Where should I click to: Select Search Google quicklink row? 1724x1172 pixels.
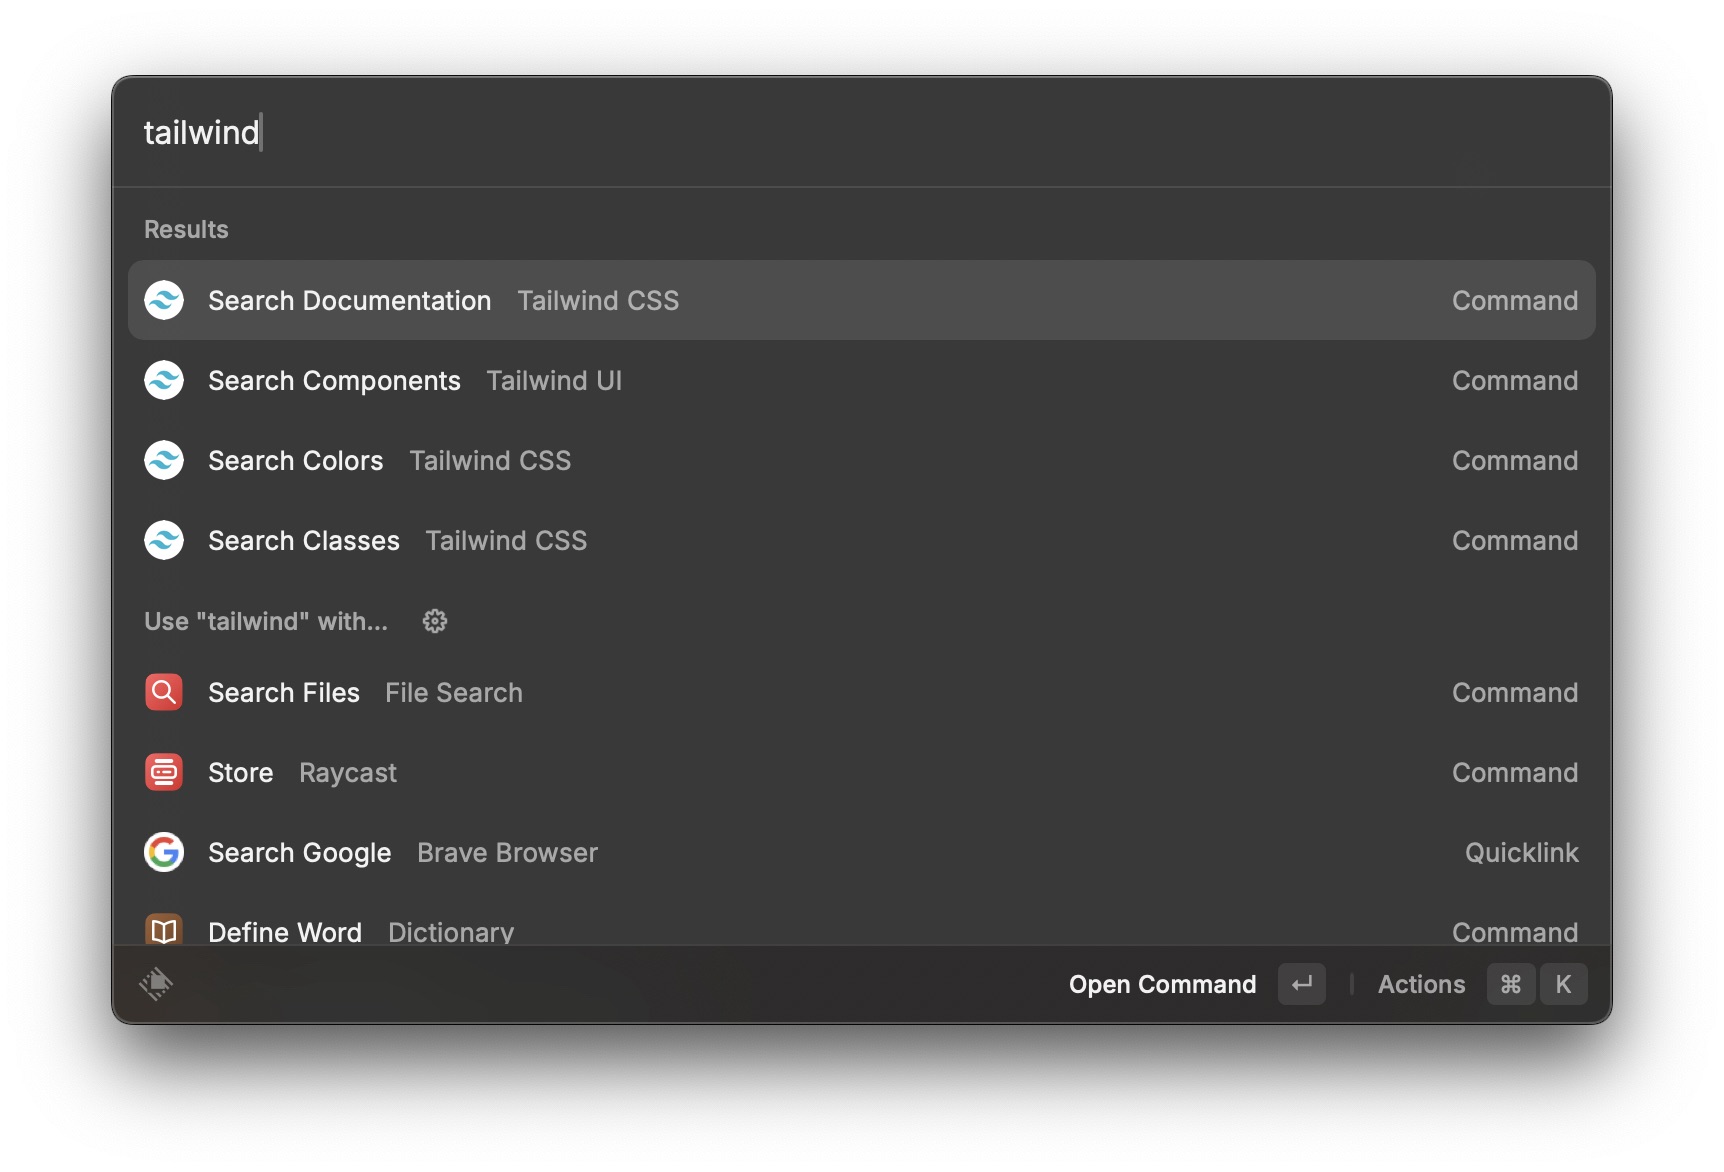tap(862, 852)
